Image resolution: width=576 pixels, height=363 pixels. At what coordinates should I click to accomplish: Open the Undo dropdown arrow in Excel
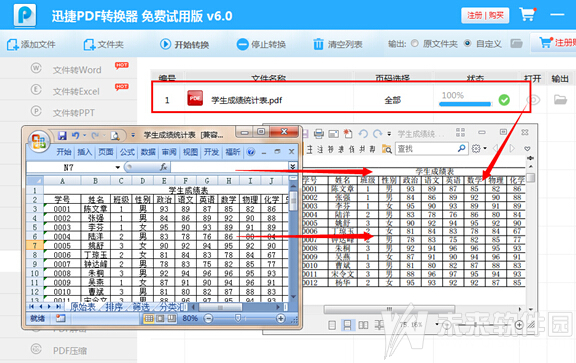tap(84, 136)
